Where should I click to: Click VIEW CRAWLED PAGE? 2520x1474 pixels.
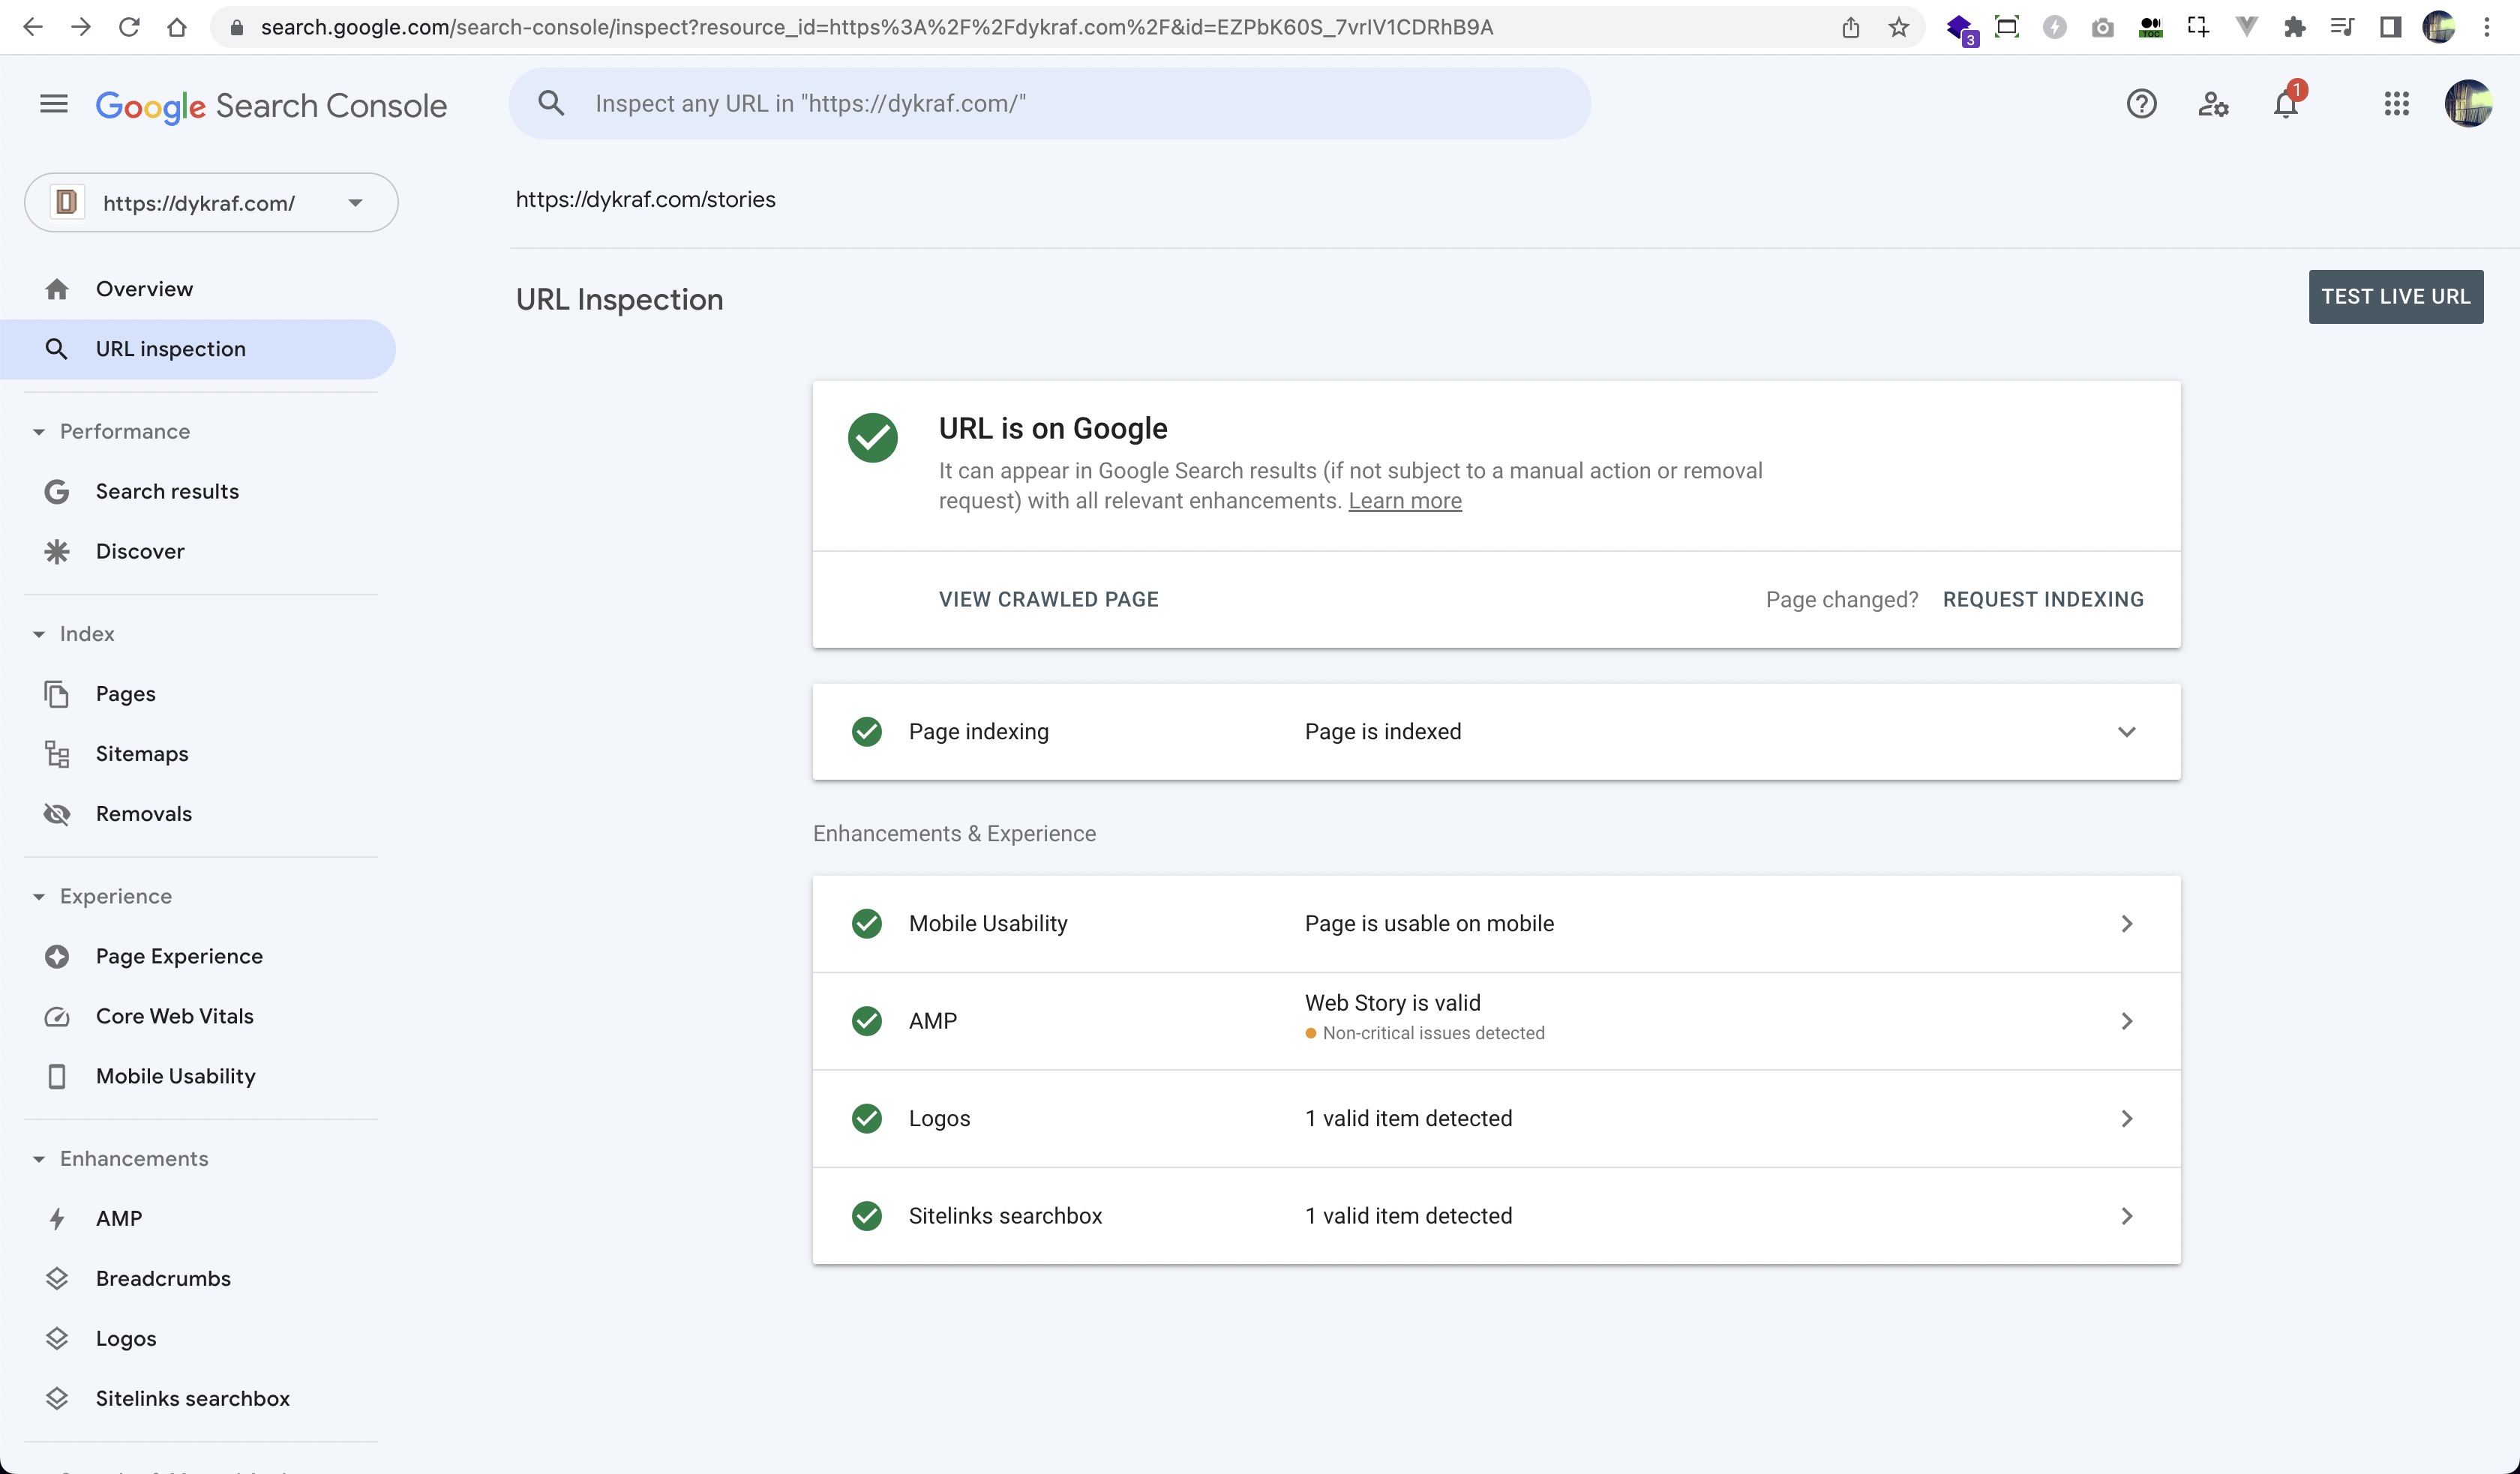click(x=1048, y=600)
